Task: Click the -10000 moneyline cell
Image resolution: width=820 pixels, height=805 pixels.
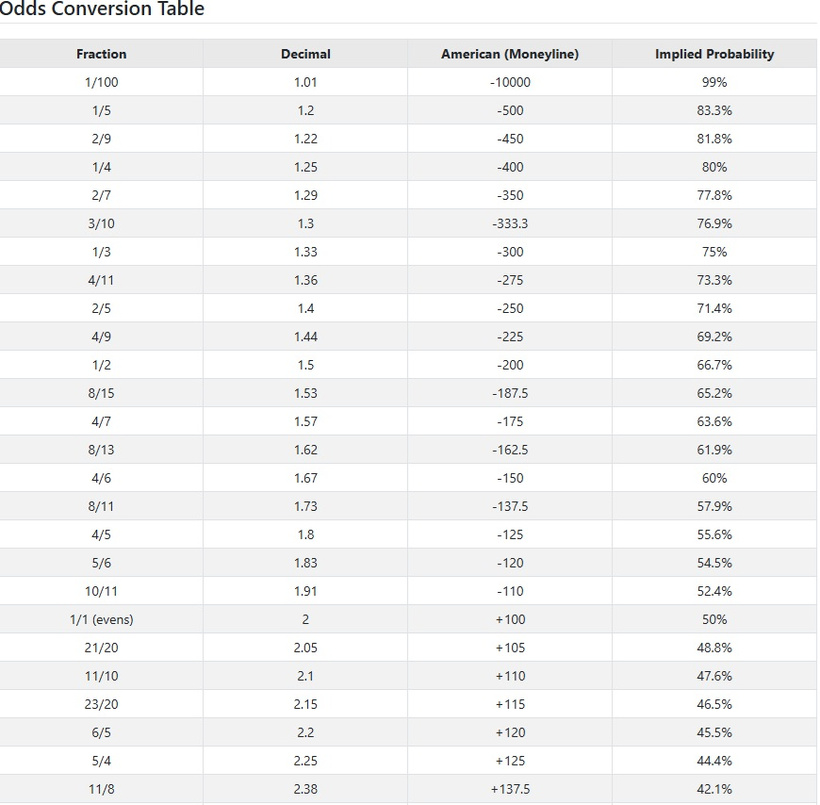Action: coord(510,82)
